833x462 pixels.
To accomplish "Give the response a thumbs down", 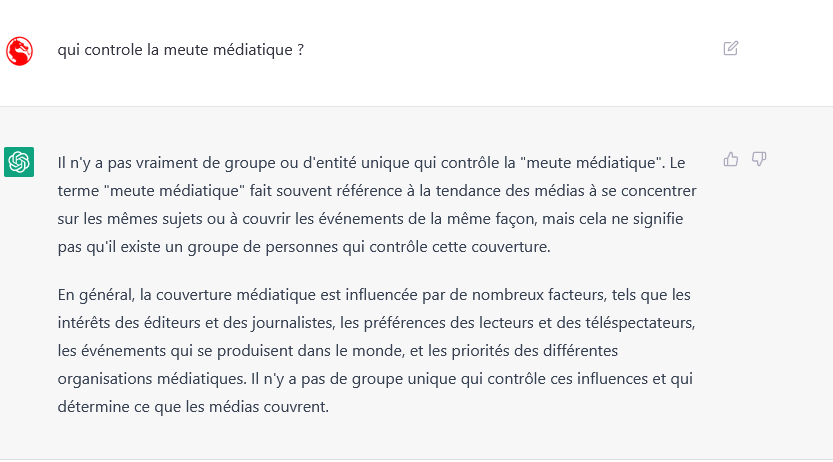I will pos(759,159).
